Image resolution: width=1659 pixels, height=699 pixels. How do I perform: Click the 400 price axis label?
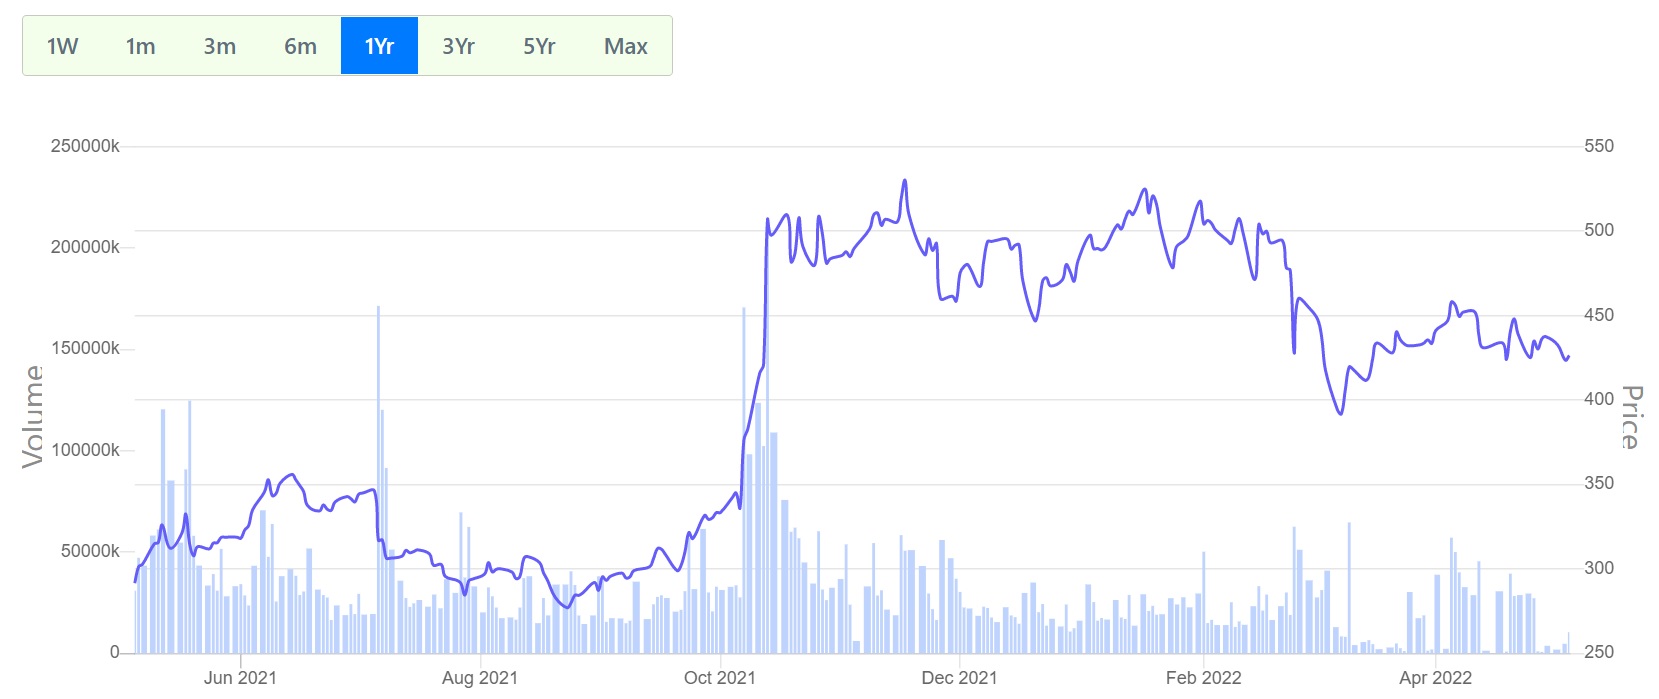coord(1598,399)
